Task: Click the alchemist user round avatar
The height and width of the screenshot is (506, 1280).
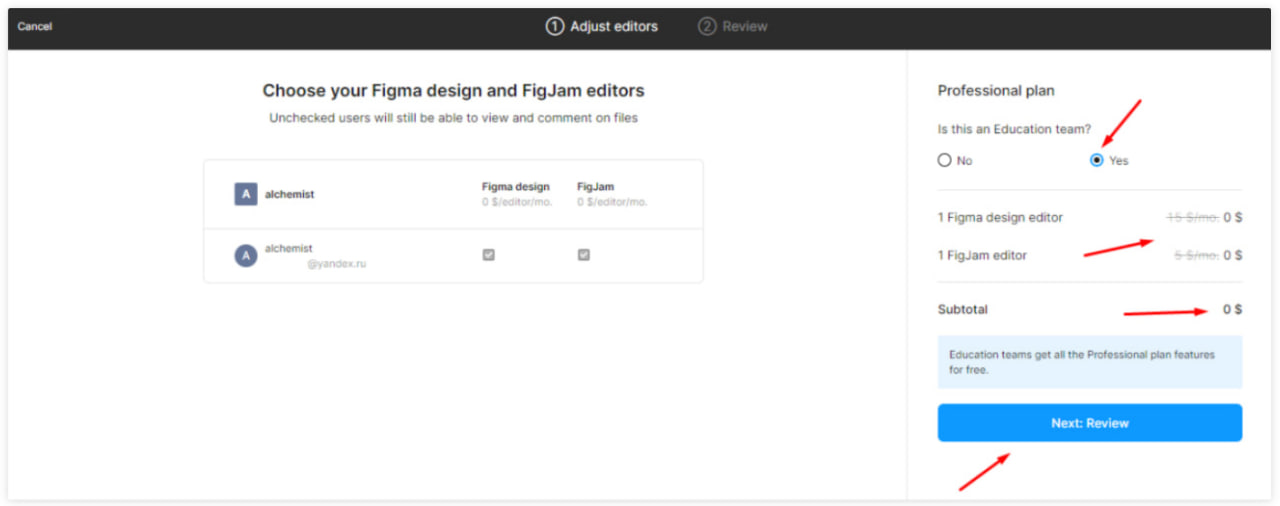Action: (245, 256)
